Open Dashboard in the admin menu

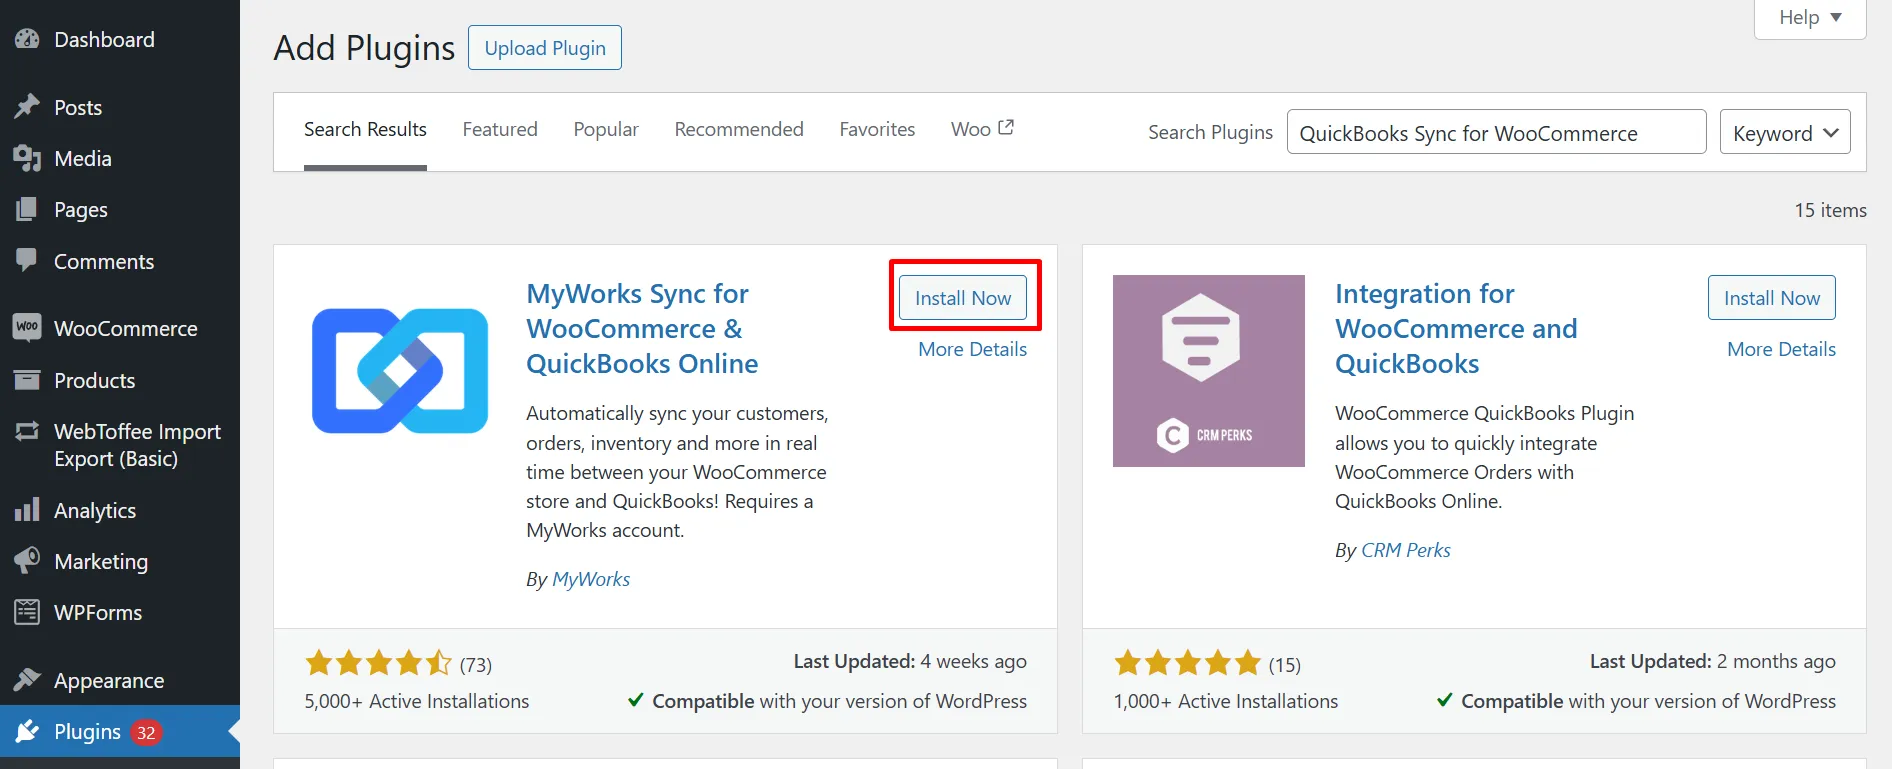click(104, 39)
